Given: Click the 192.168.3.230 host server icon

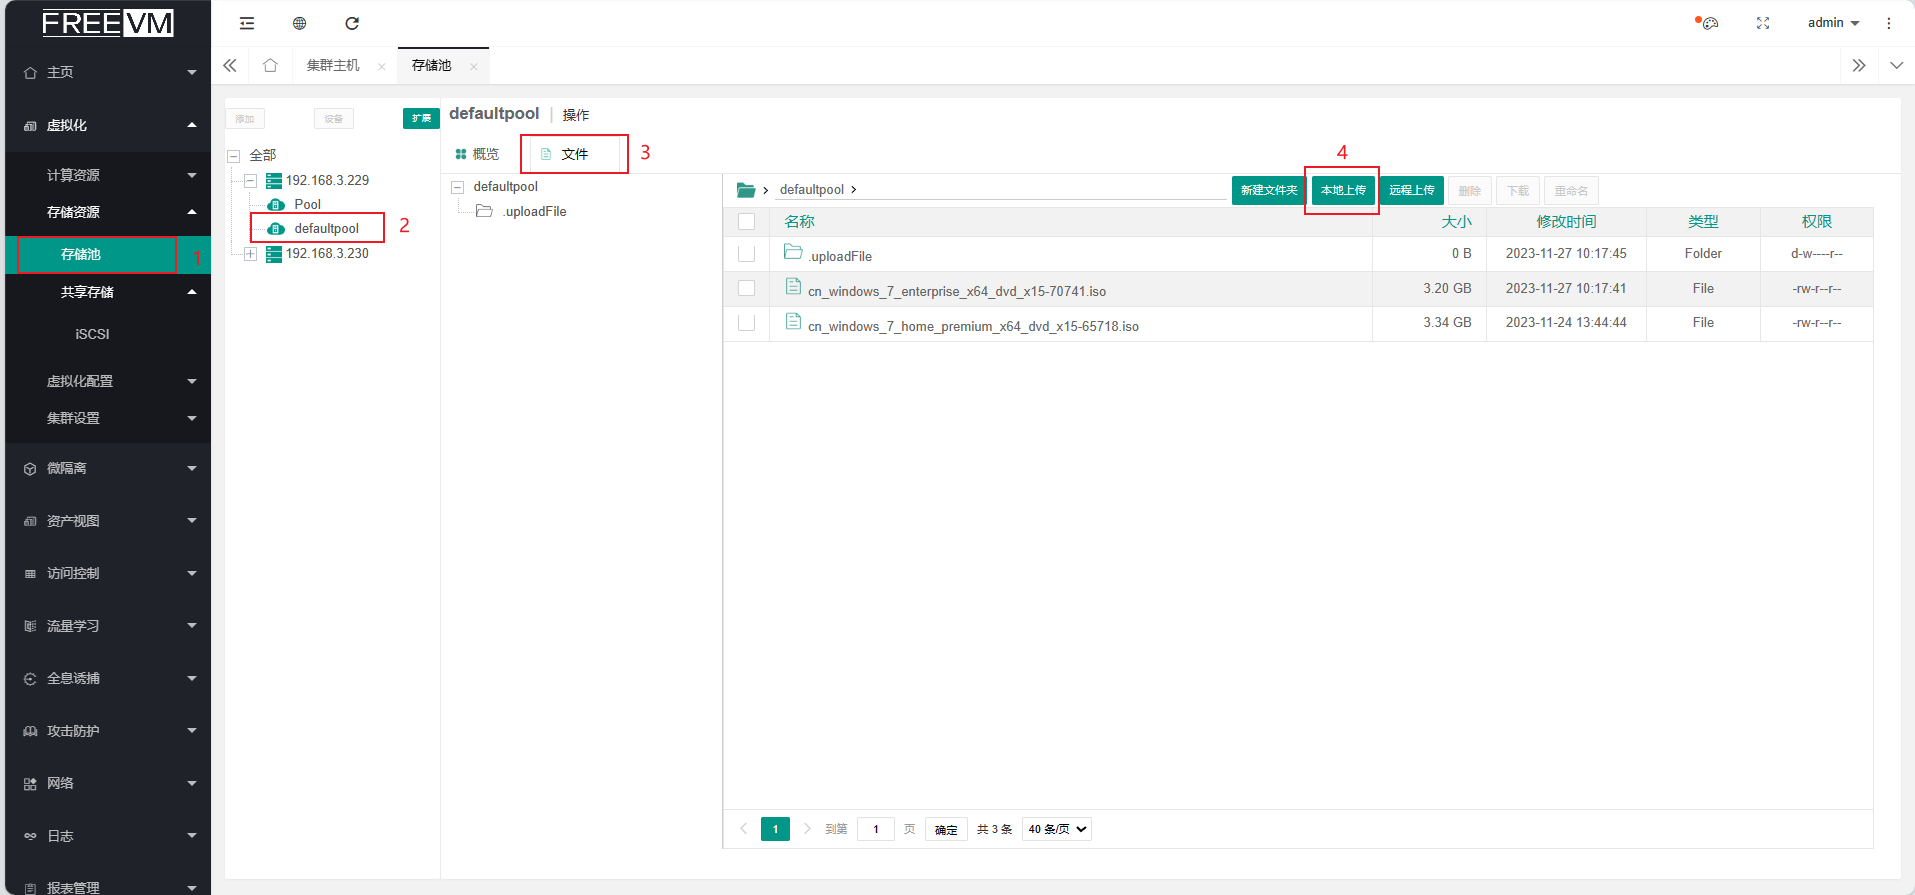Looking at the screenshot, I should coord(274,254).
